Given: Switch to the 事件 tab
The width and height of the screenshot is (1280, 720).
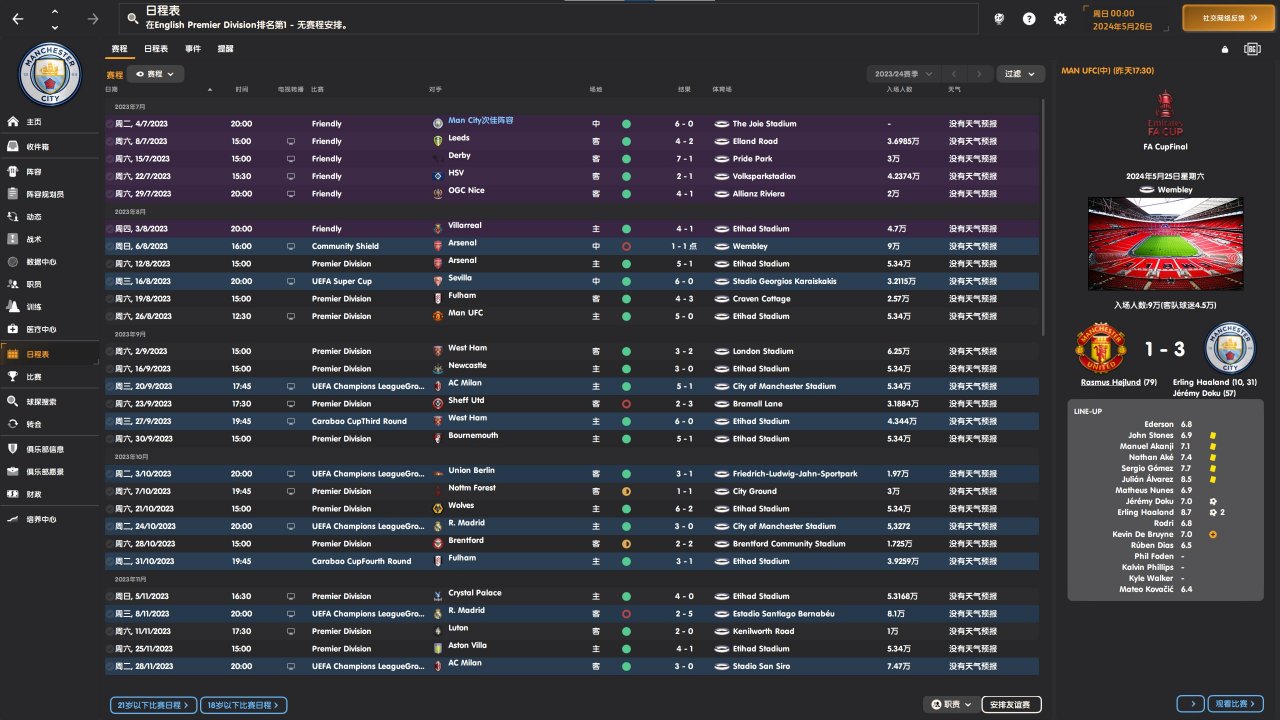Looking at the screenshot, I should pyautogui.click(x=192, y=48).
